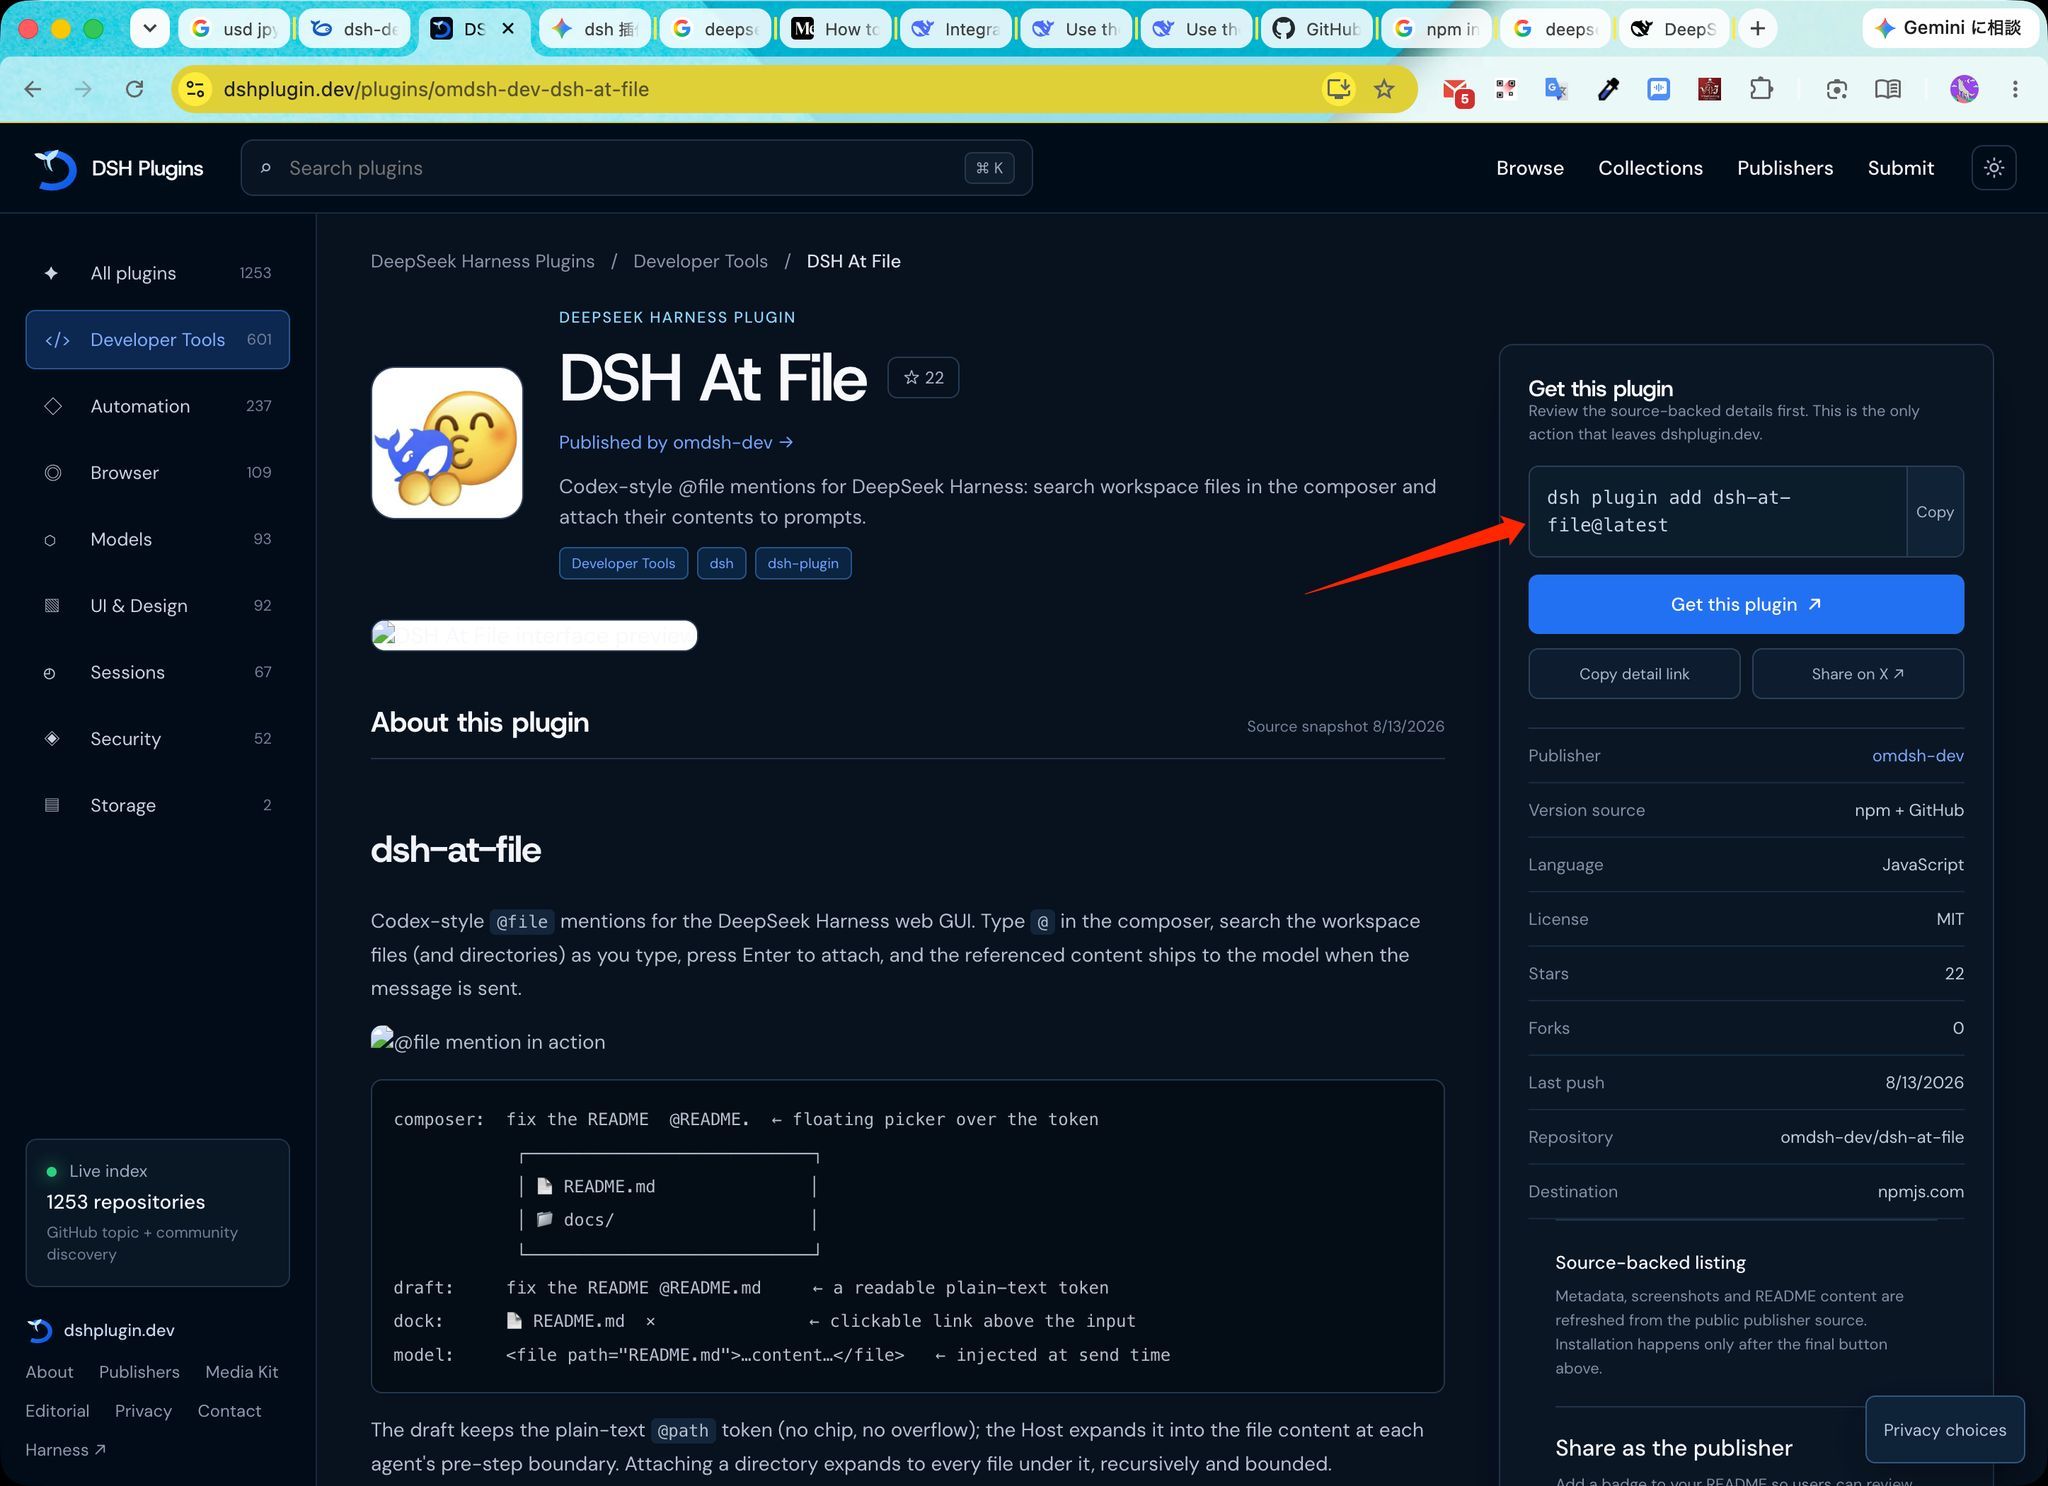Go back with the browser back arrow
The width and height of the screenshot is (2048, 1486).
33,89
